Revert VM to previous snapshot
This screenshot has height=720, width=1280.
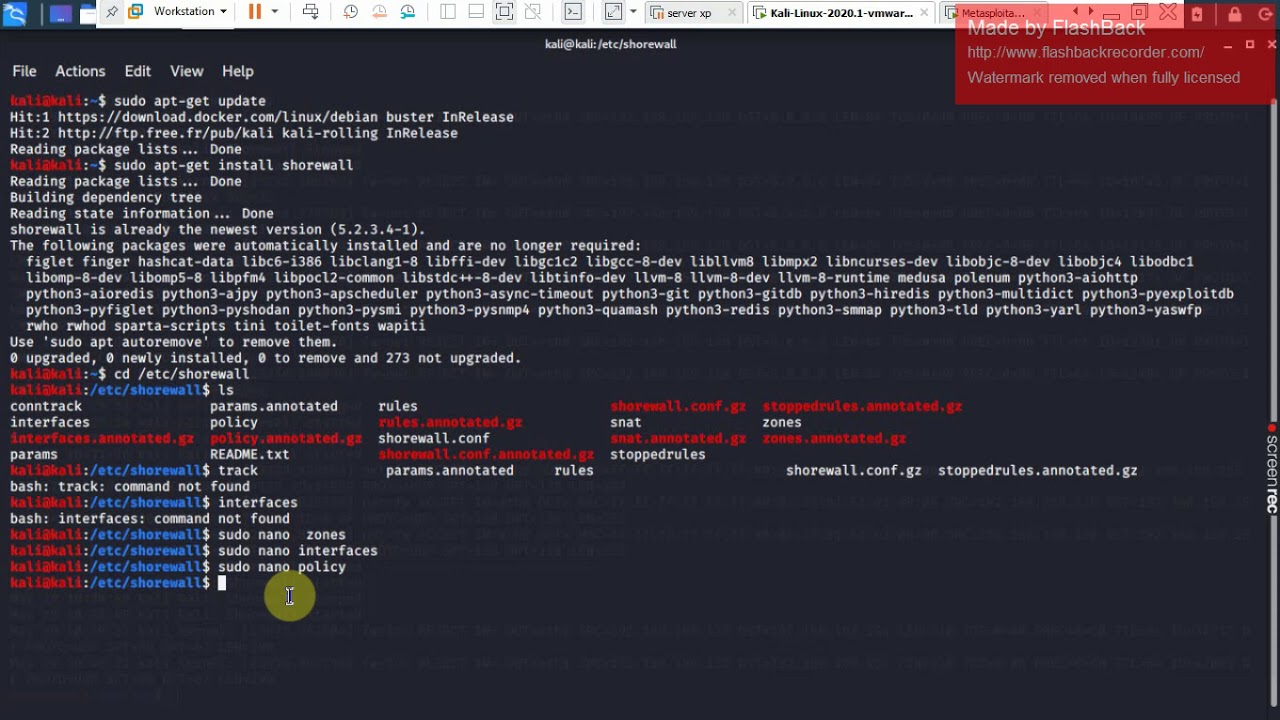(x=379, y=12)
